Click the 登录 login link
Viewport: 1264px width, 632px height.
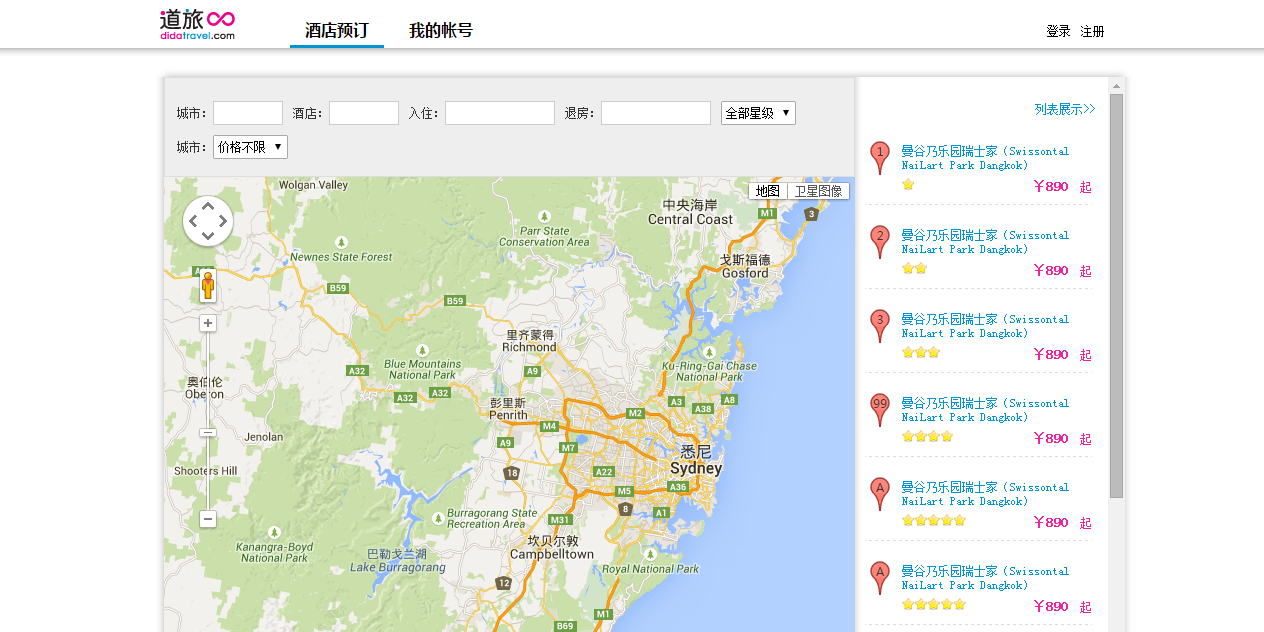click(x=1058, y=32)
